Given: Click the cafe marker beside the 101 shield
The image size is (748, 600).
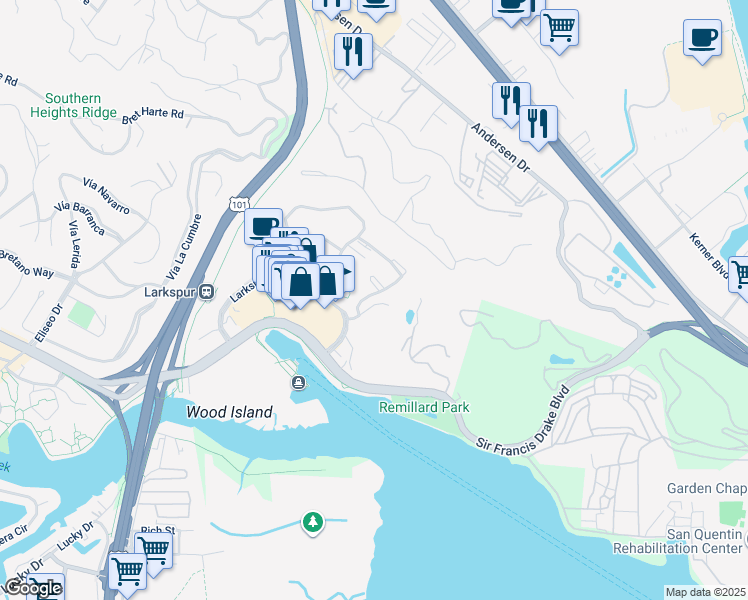Looking at the screenshot, I should (263, 226).
